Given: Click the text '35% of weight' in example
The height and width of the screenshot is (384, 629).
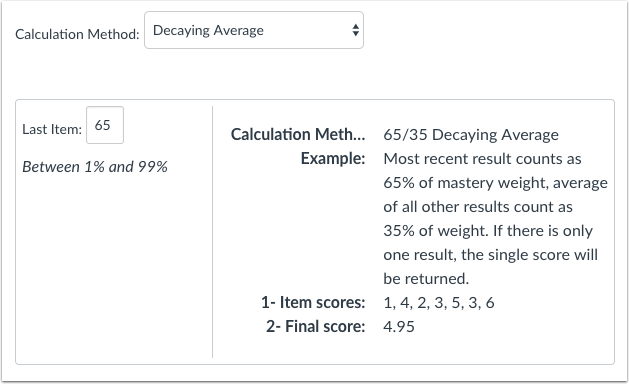Looking at the screenshot, I should 435,231.
